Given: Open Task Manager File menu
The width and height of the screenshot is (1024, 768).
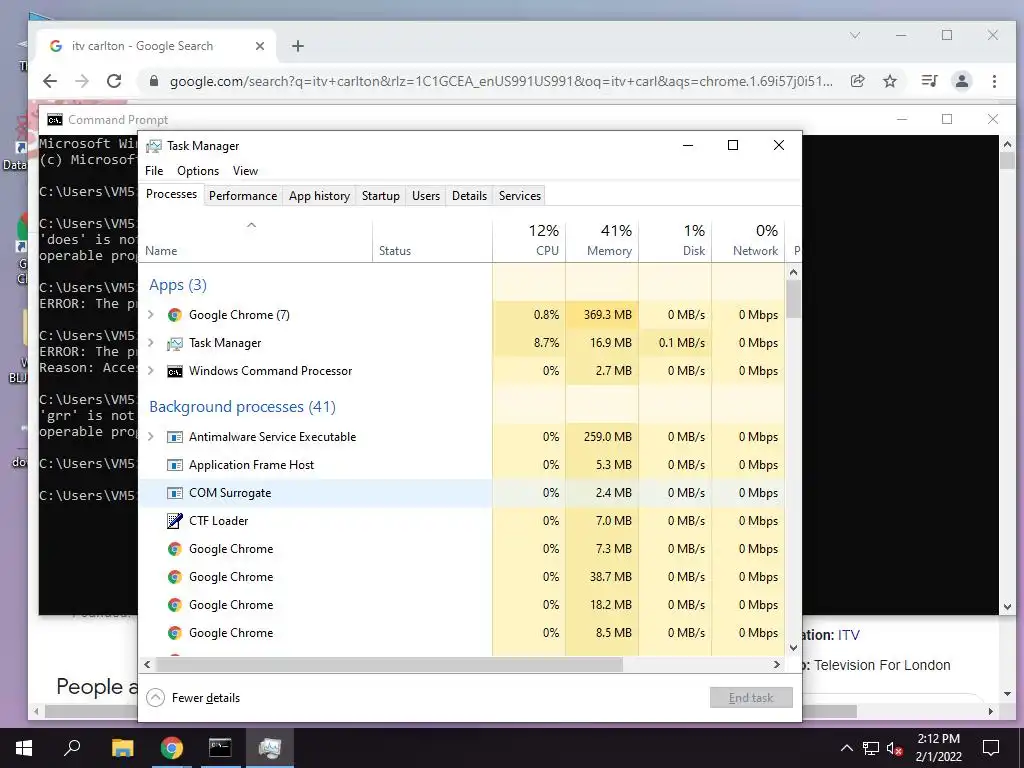Looking at the screenshot, I should pos(154,170).
